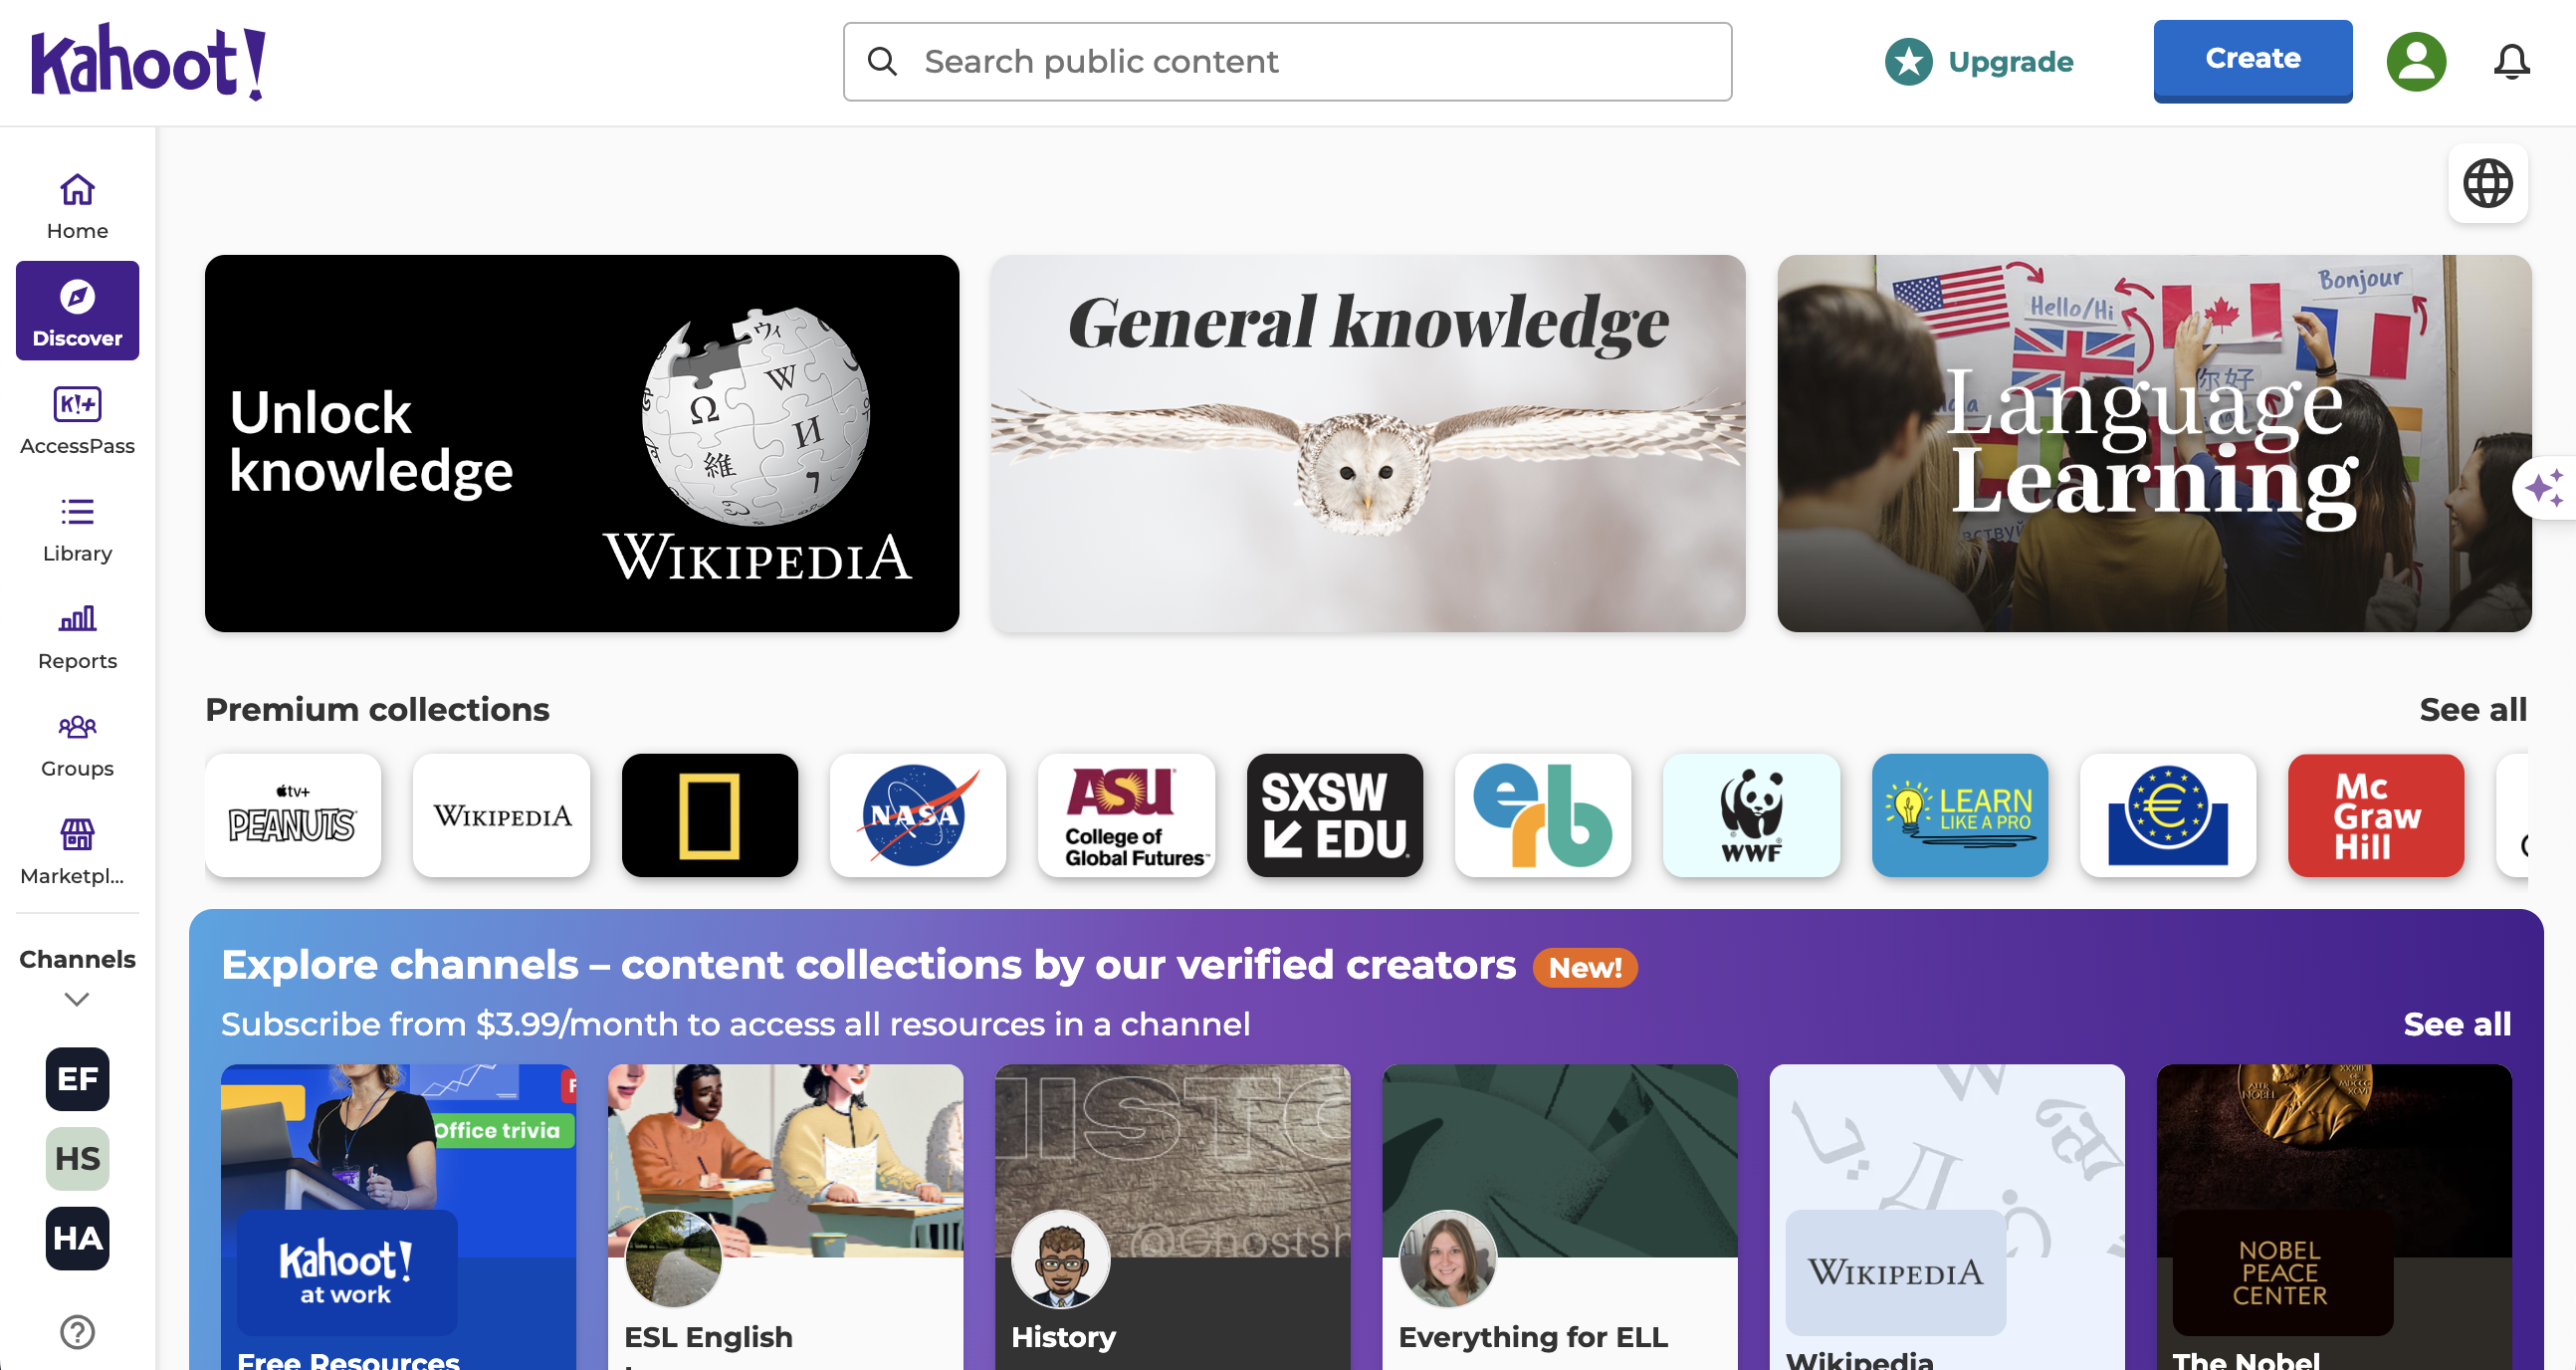Open the sparkle AI assistant icon

pos(2545,489)
